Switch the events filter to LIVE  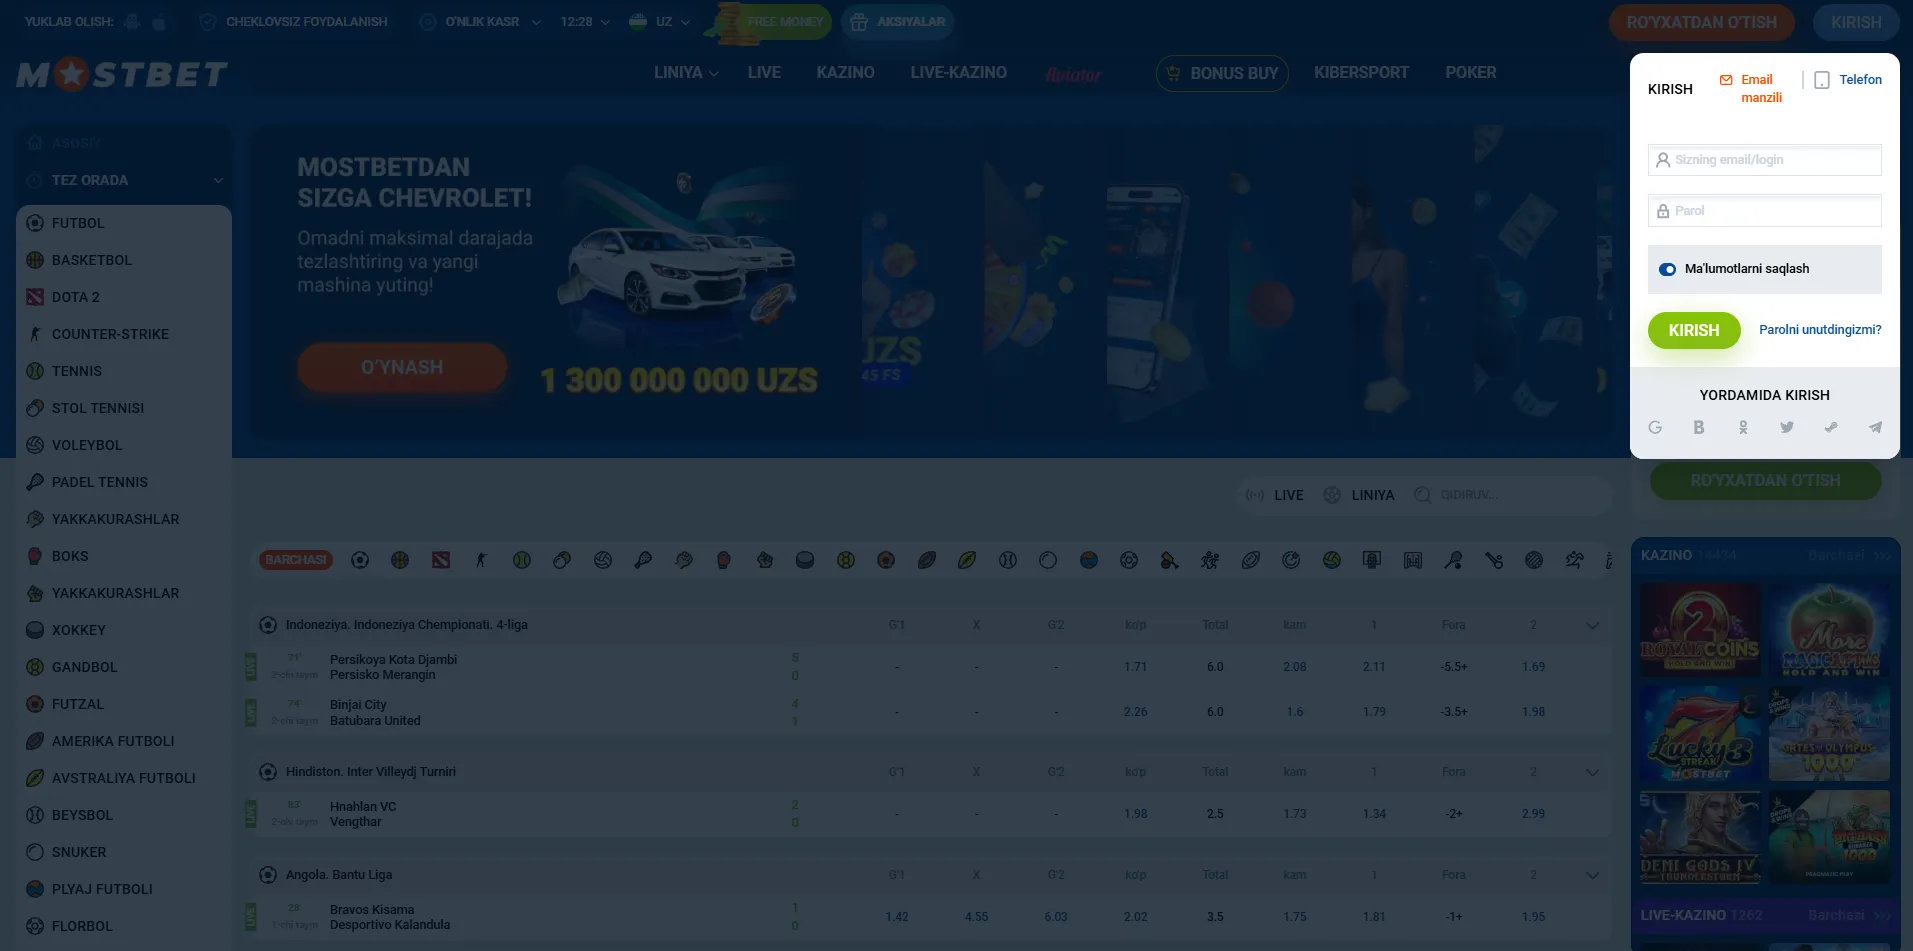1275,495
